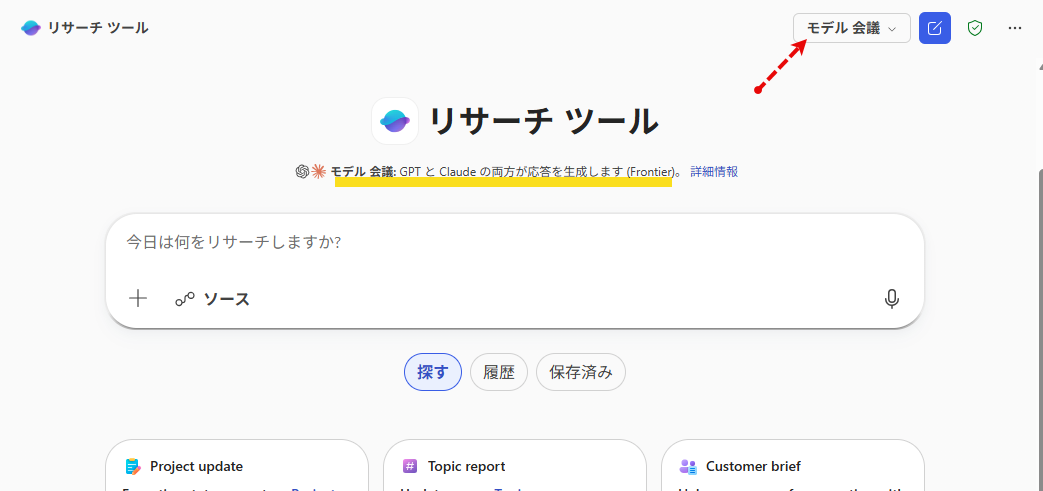This screenshot has height=491, width=1043.
Task: Open the 保存済み tab
Action: pos(580,372)
